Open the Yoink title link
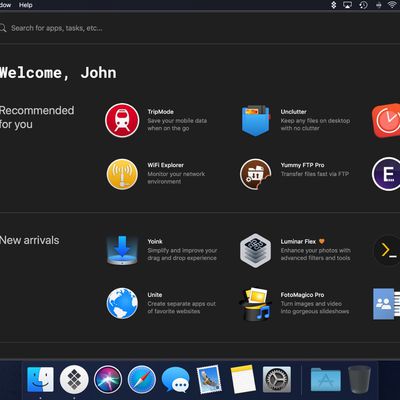Image resolution: width=400 pixels, height=400 pixels. [x=155, y=241]
